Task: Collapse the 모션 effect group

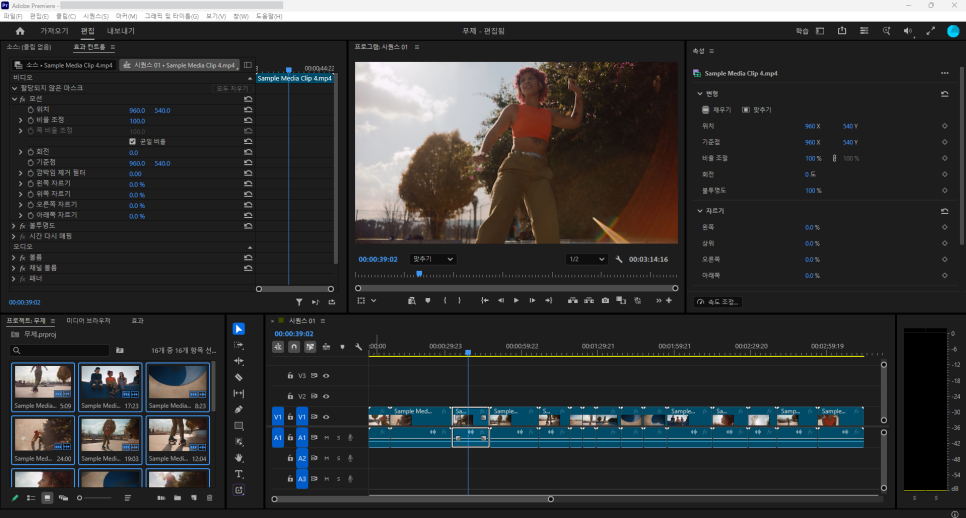Action: coord(14,99)
